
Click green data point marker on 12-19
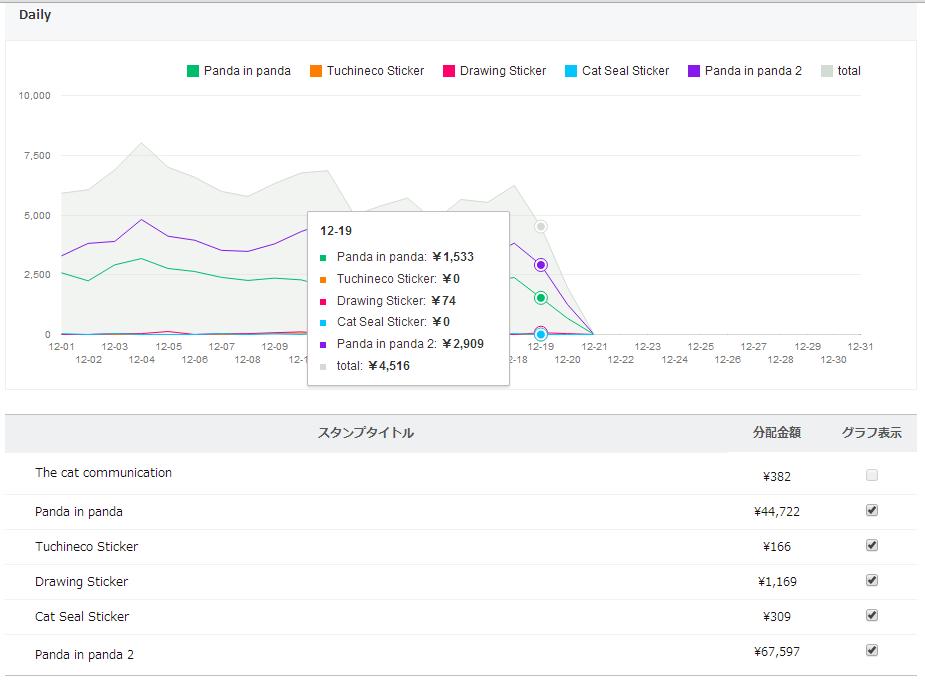tap(540, 298)
